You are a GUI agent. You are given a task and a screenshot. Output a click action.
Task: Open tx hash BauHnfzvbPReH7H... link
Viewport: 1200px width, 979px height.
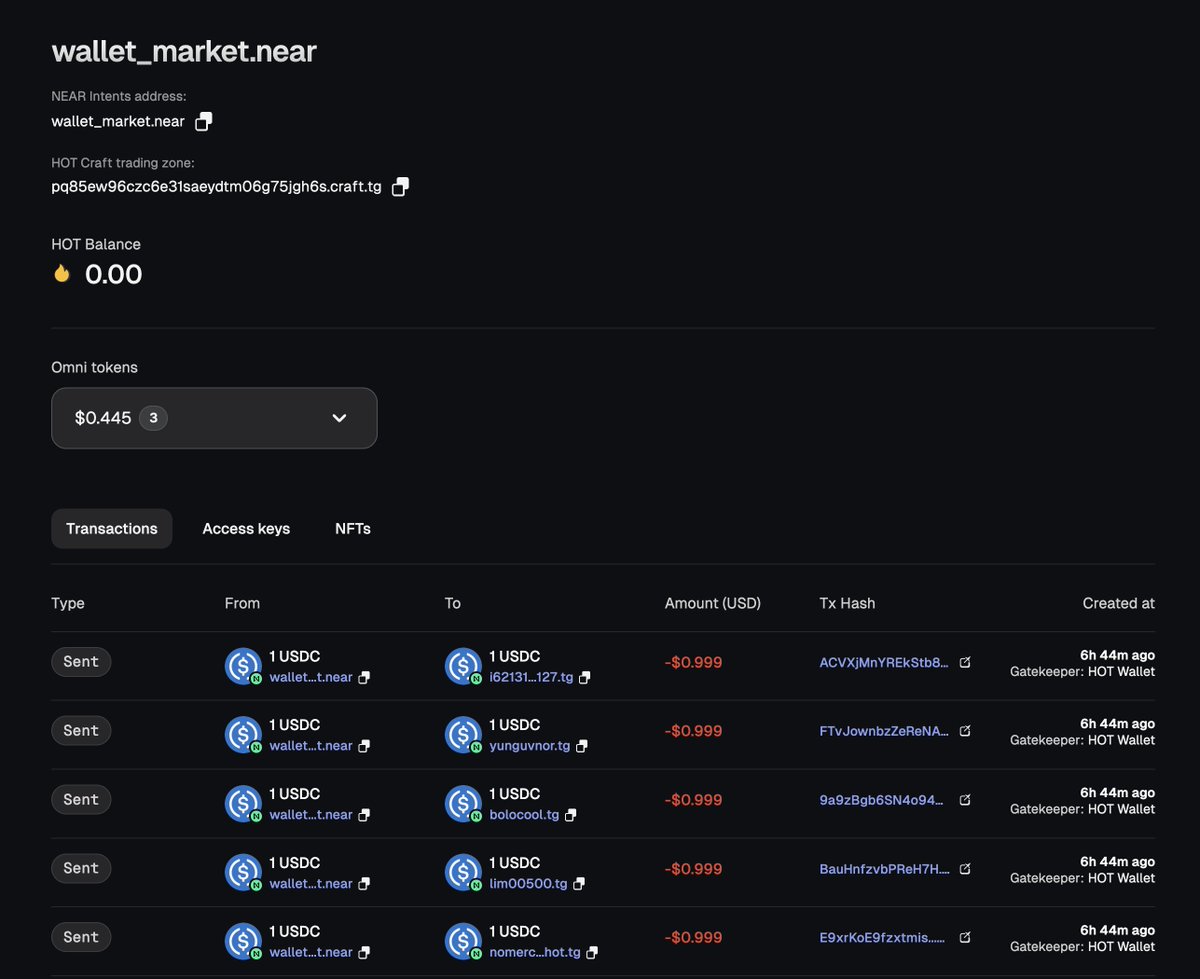884,869
